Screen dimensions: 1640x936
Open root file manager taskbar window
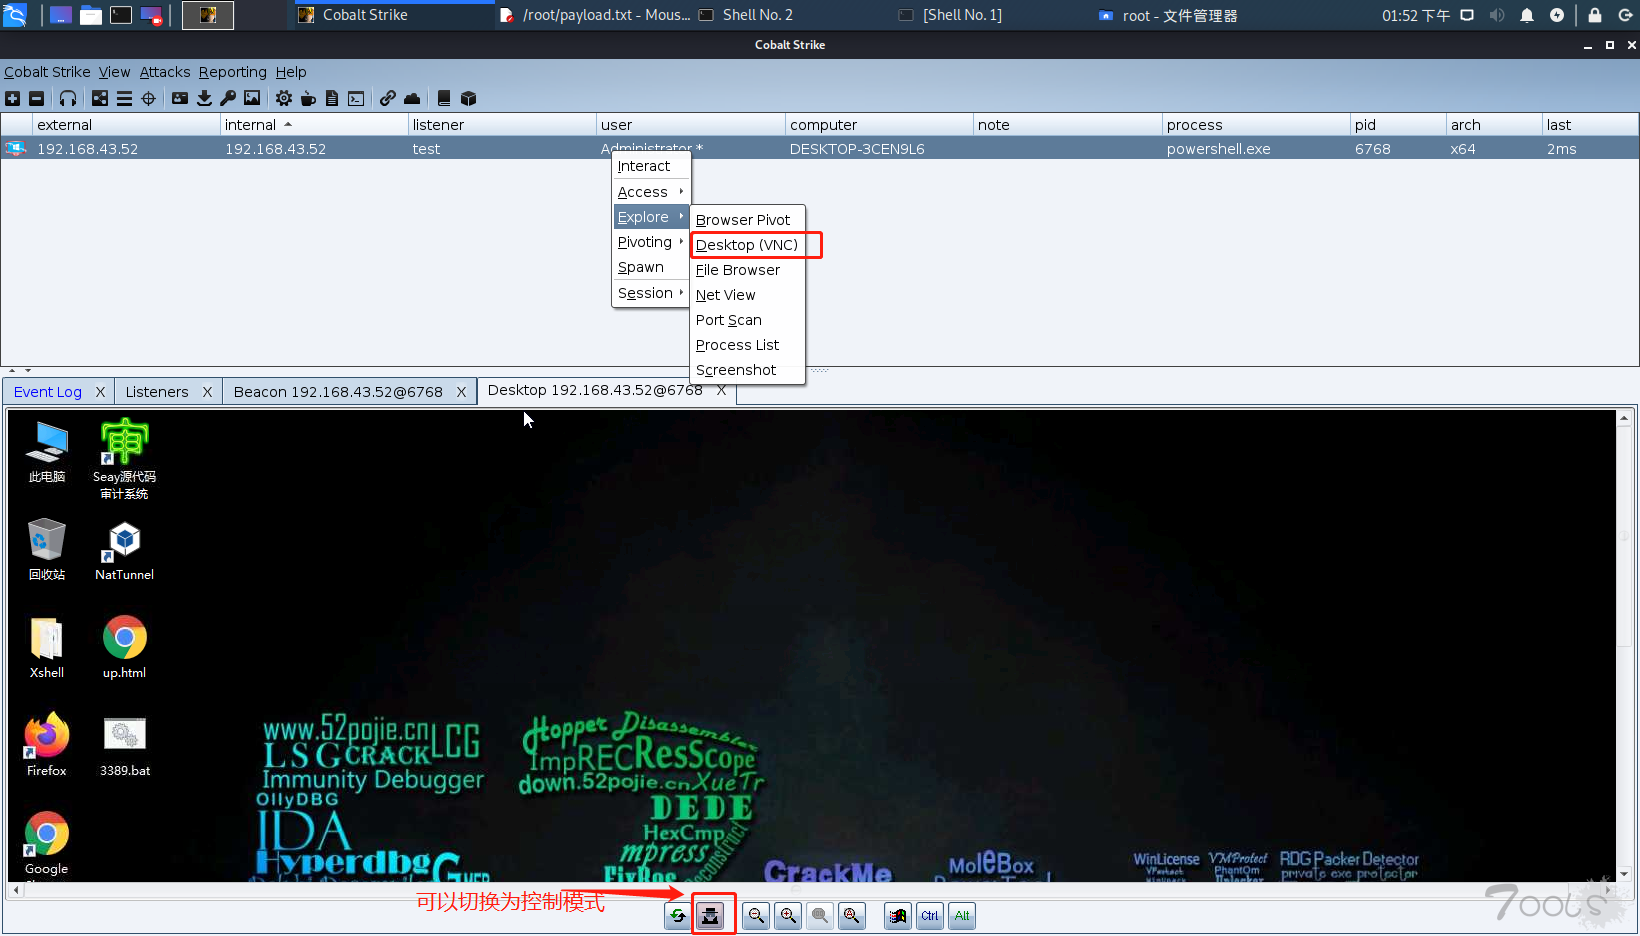point(1168,15)
